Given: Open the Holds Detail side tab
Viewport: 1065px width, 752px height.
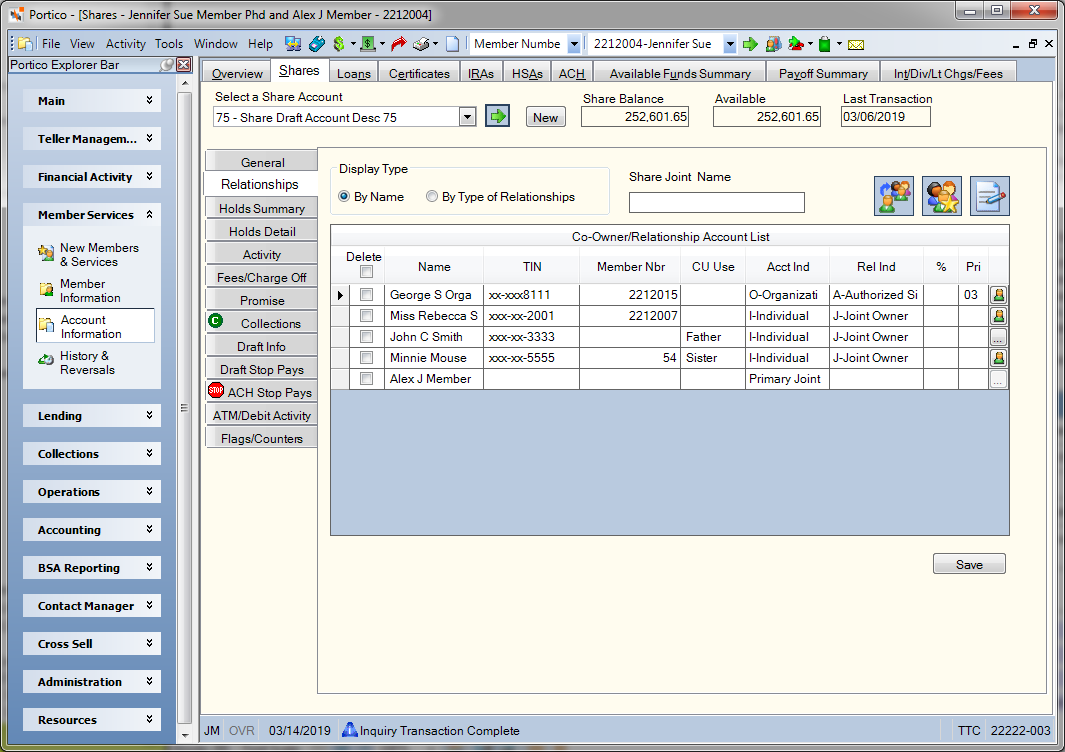Looking at the screenshot, I should pyautogui.click(x=262, y=232).
